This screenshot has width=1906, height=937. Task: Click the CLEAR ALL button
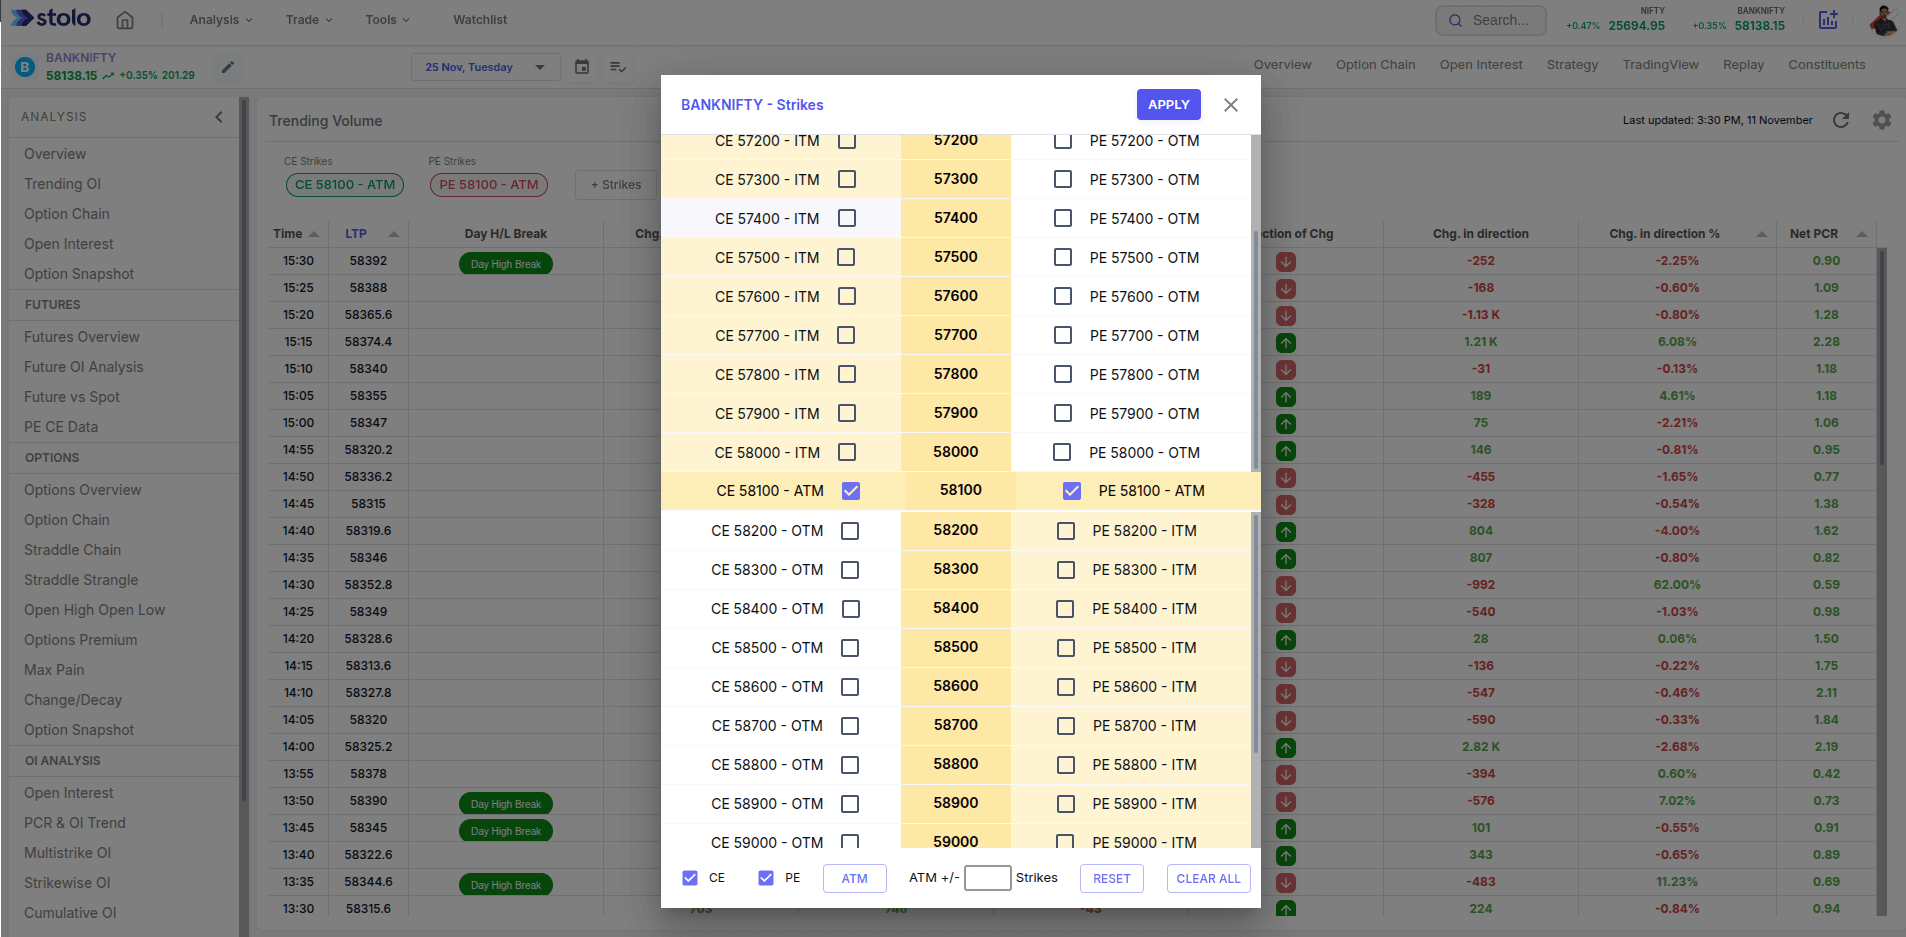[1208, 878]
